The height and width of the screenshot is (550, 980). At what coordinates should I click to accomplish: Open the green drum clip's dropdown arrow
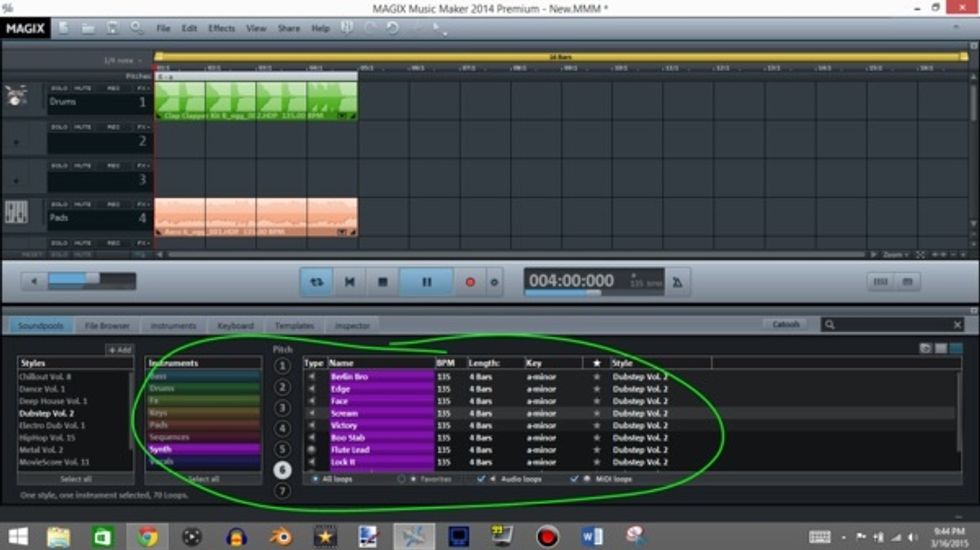pyautogui.click(x=342, y=116)
